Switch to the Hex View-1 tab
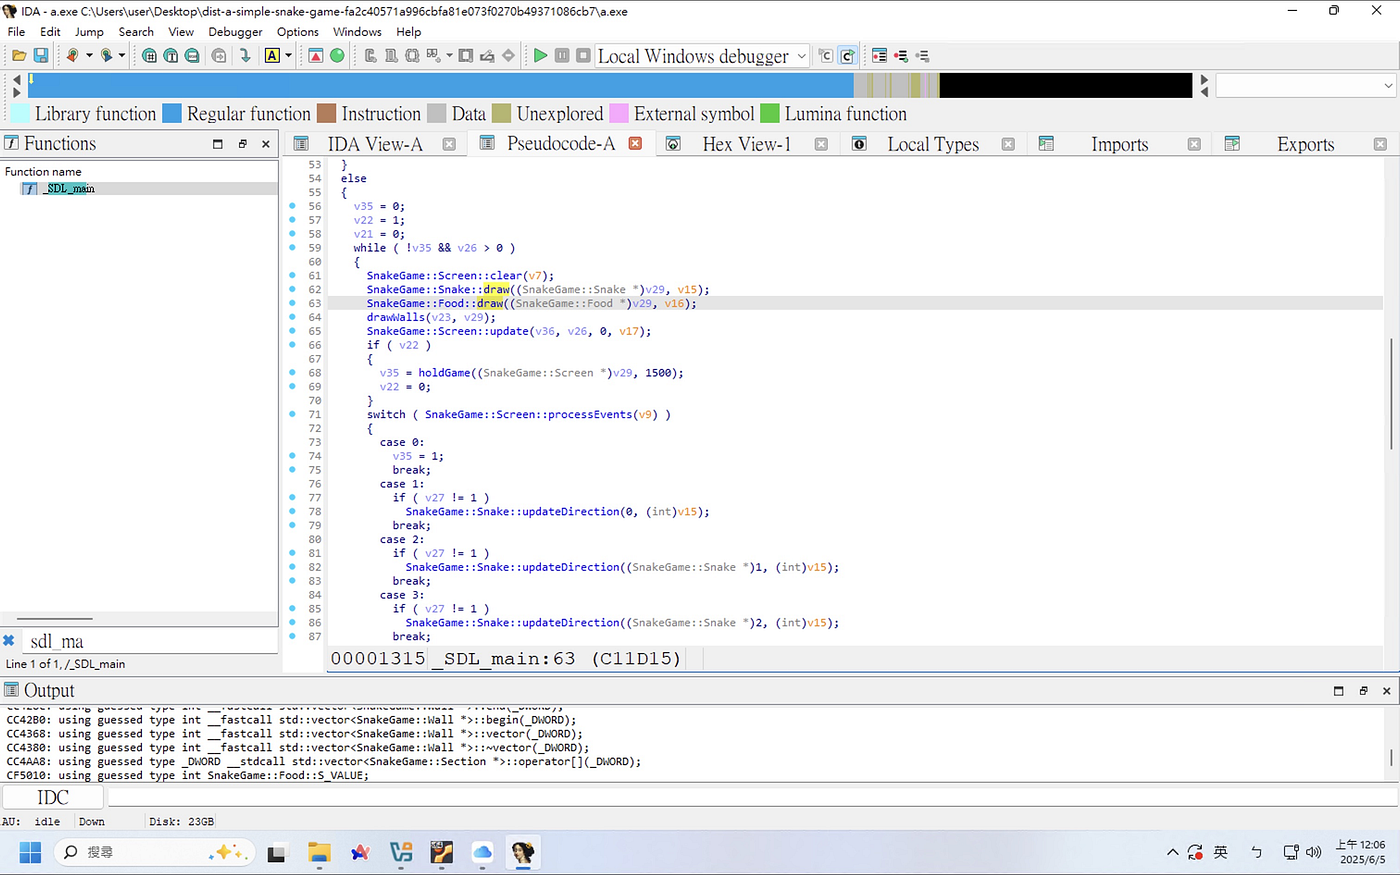 746,144
